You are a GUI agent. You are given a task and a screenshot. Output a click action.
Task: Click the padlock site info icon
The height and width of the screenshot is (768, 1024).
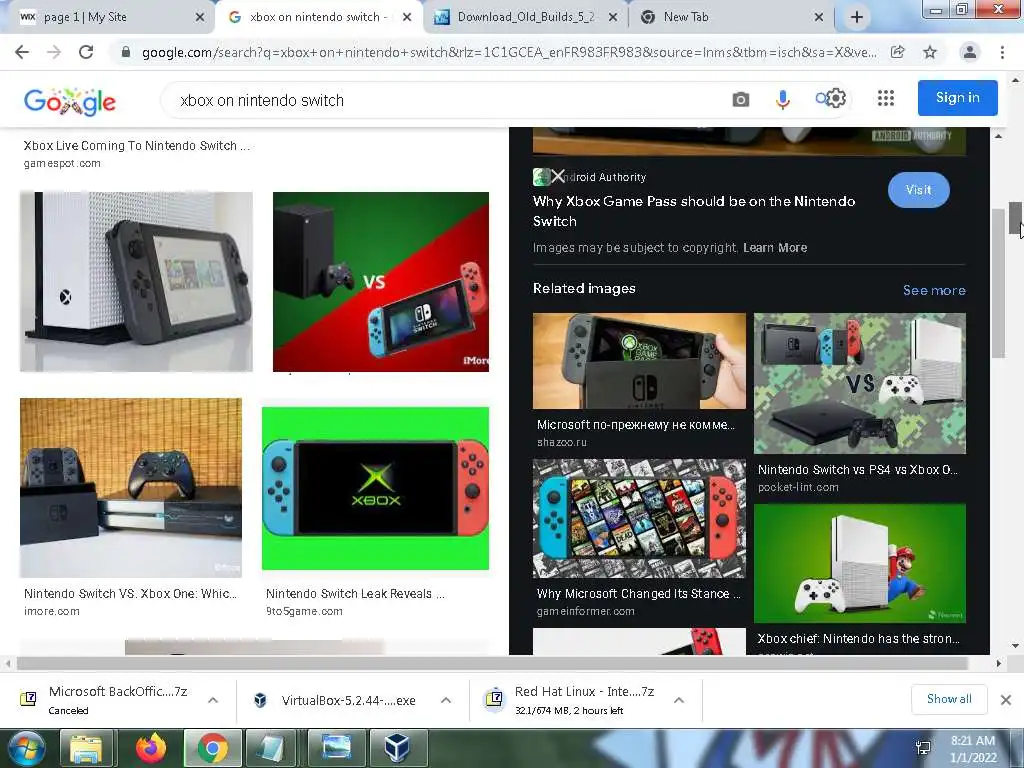click(x=126, y=52)
